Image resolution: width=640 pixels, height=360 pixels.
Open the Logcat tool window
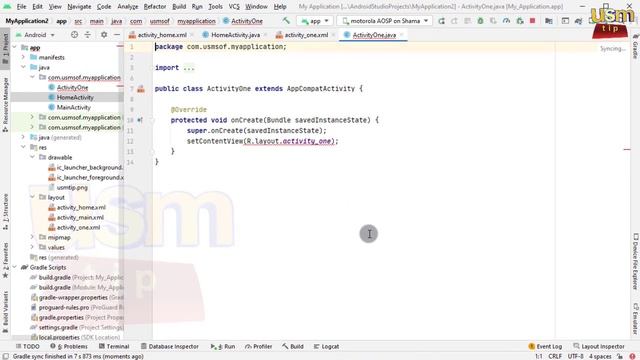[326, 346]
